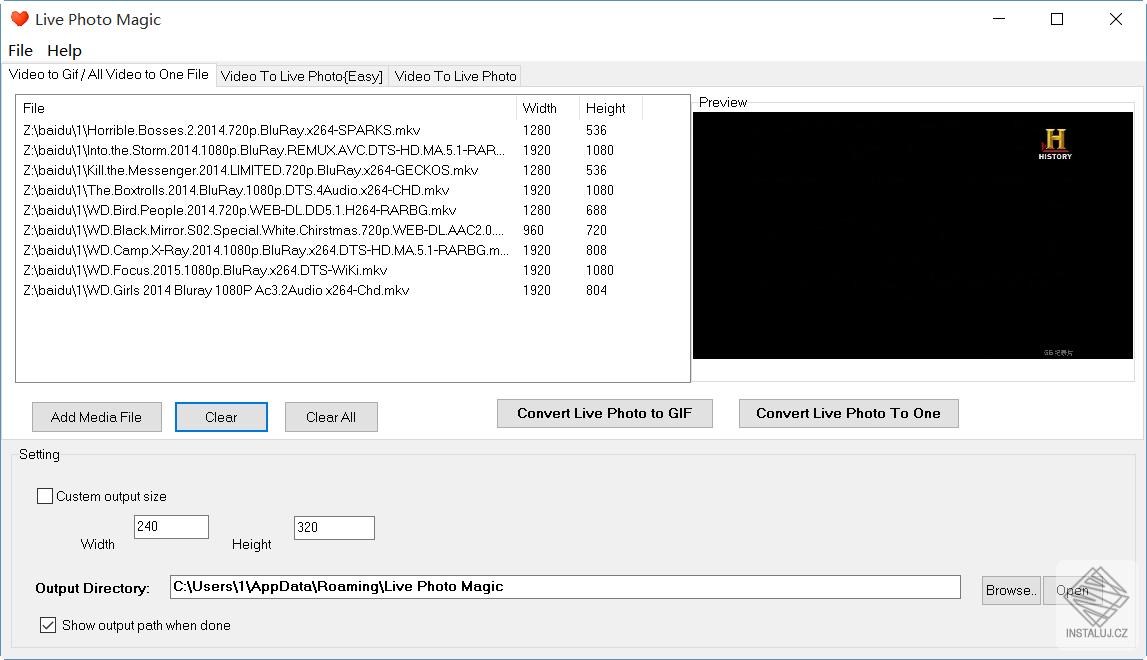Click the Add Media File button
This screenshot has height=660, width=1147.
pyautogui.click(x=97, y=417)
